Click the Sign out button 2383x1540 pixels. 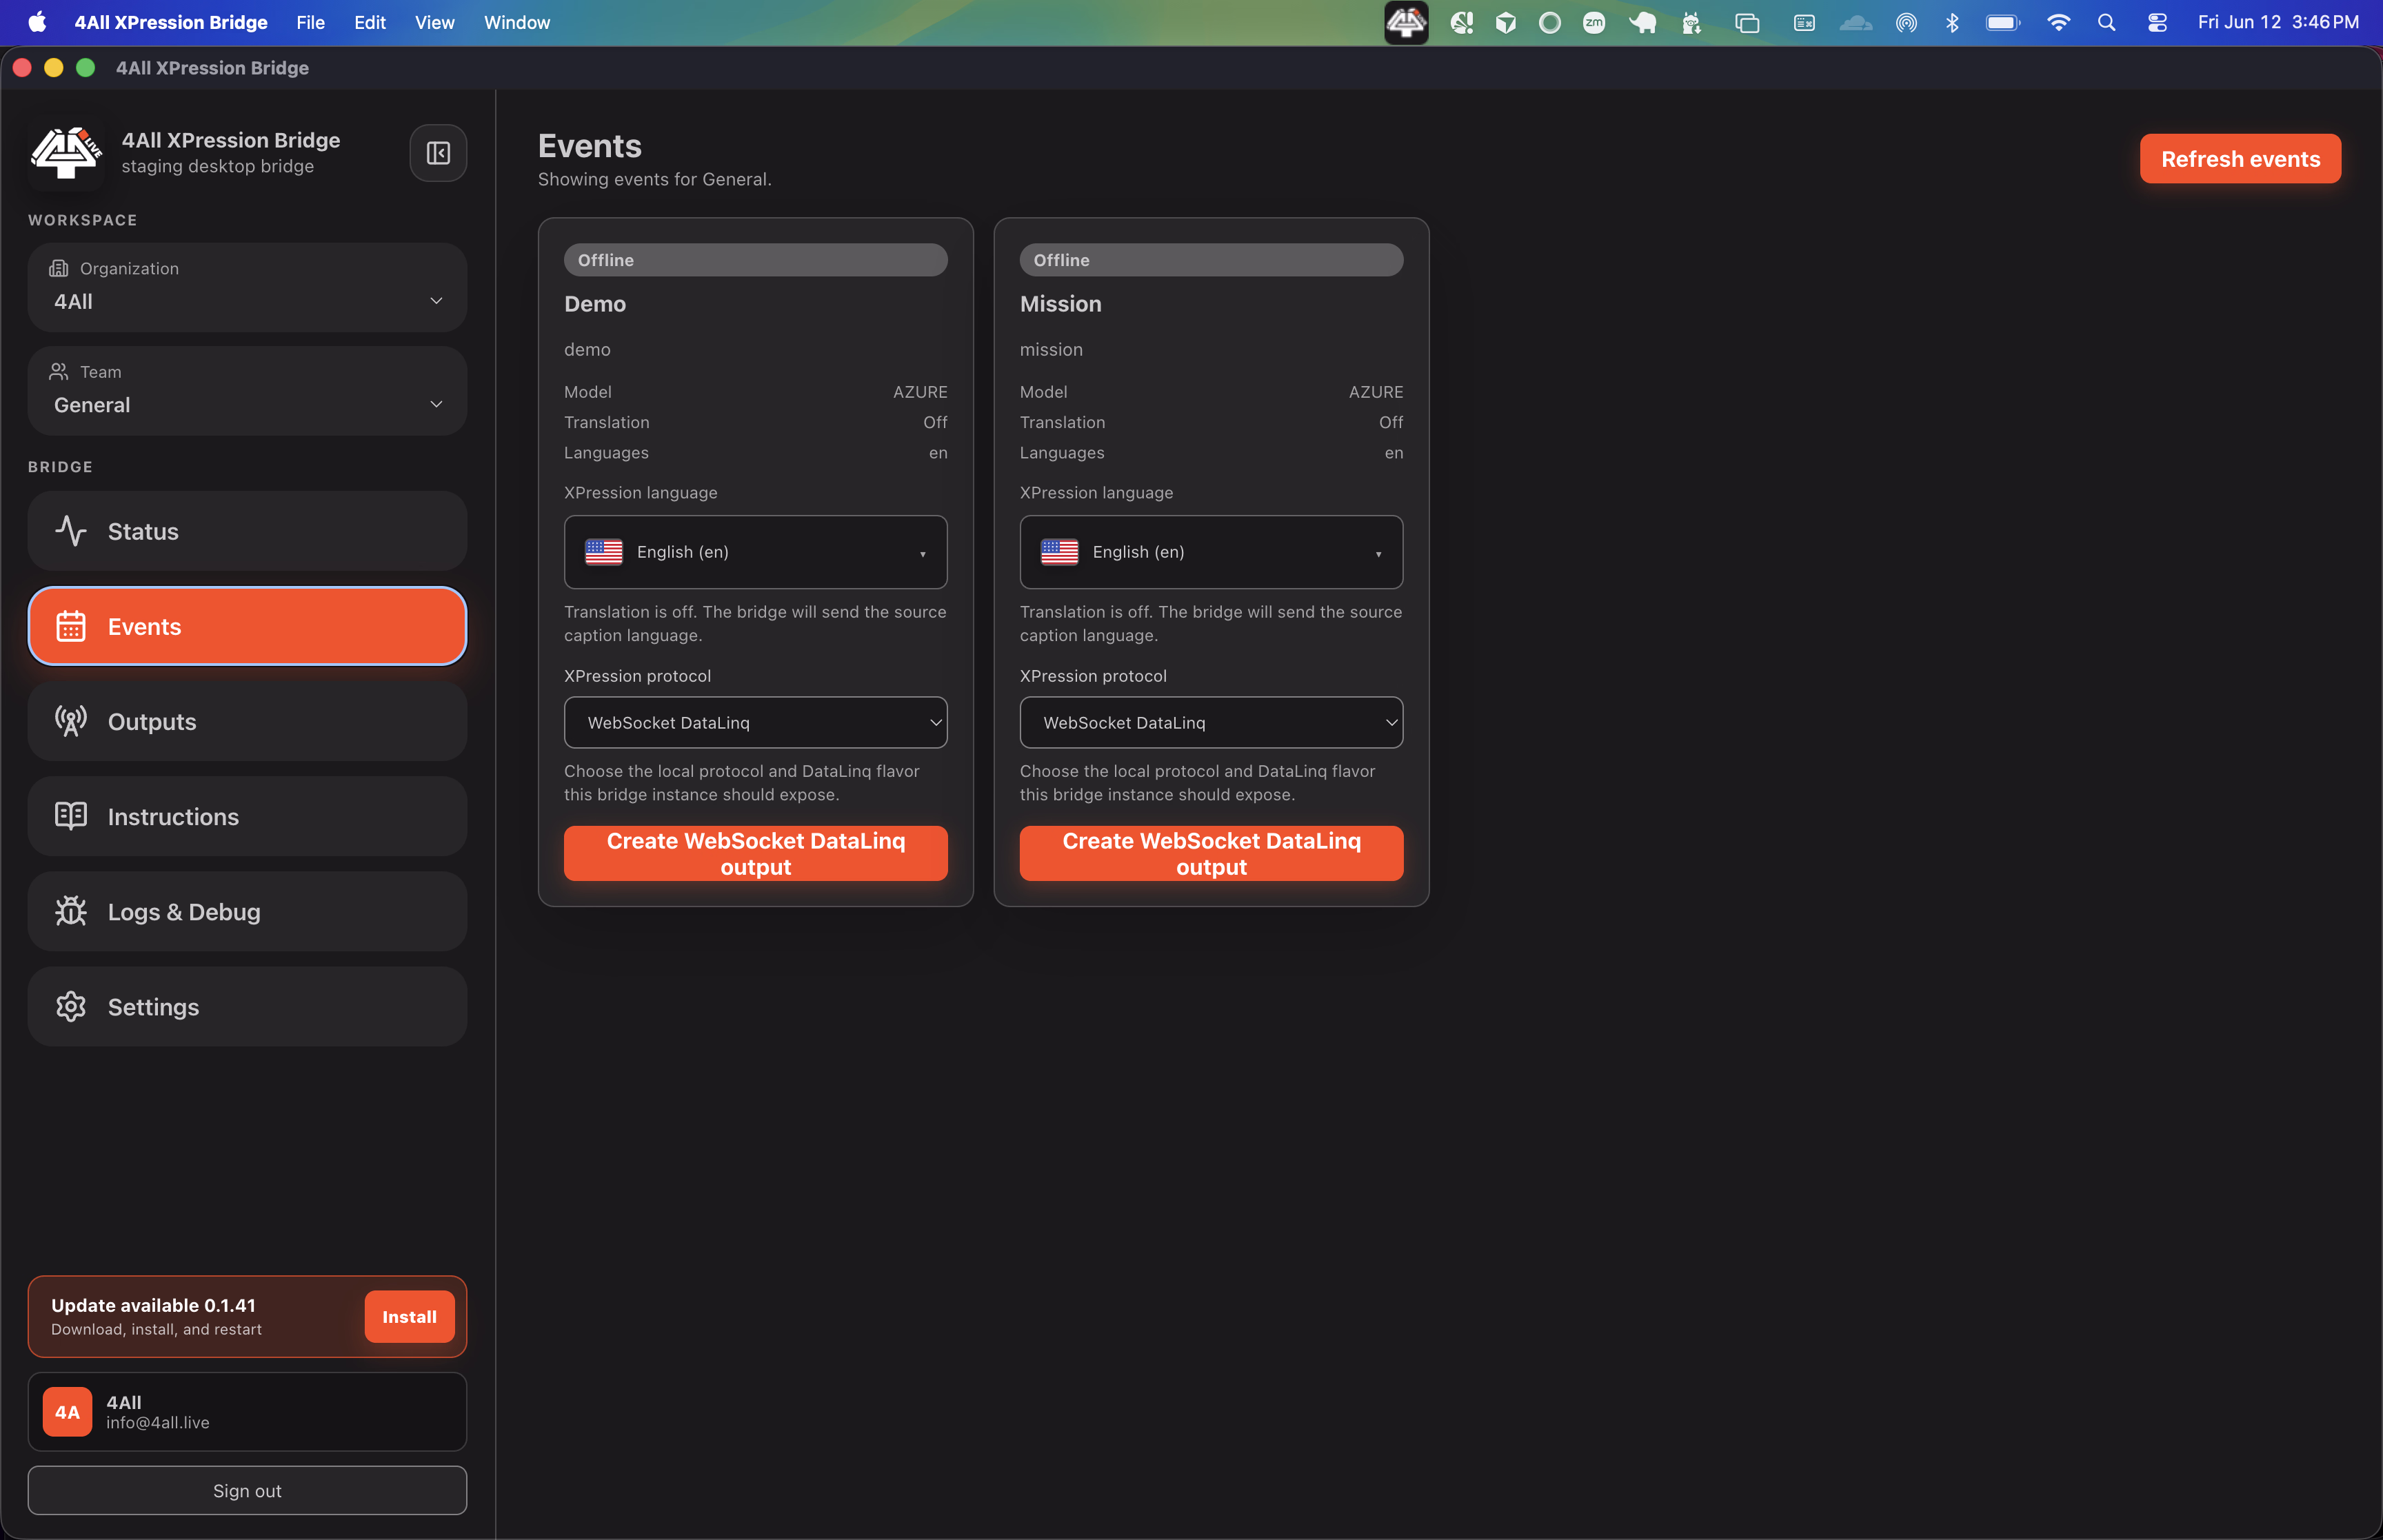tap(247, 1490)
